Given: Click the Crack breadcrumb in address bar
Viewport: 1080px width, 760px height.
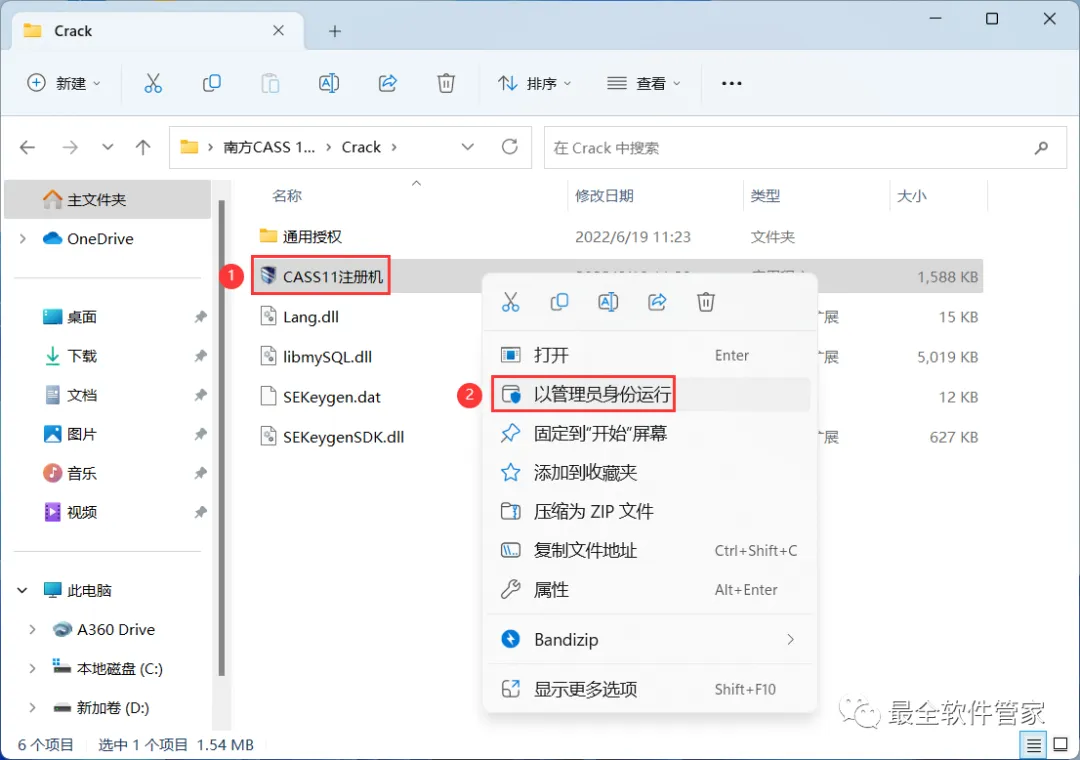Looking at the screenshot, I should (361, 147).
